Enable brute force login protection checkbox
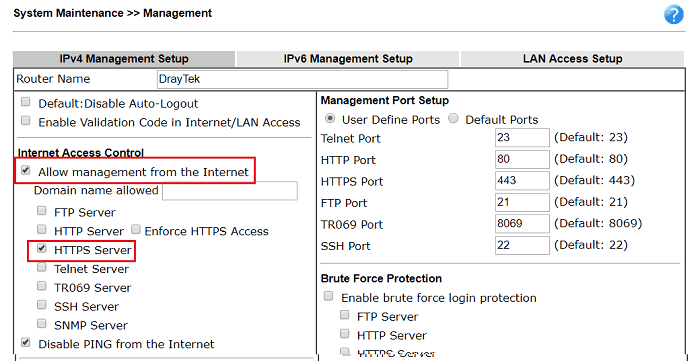 tap(329, 296)
